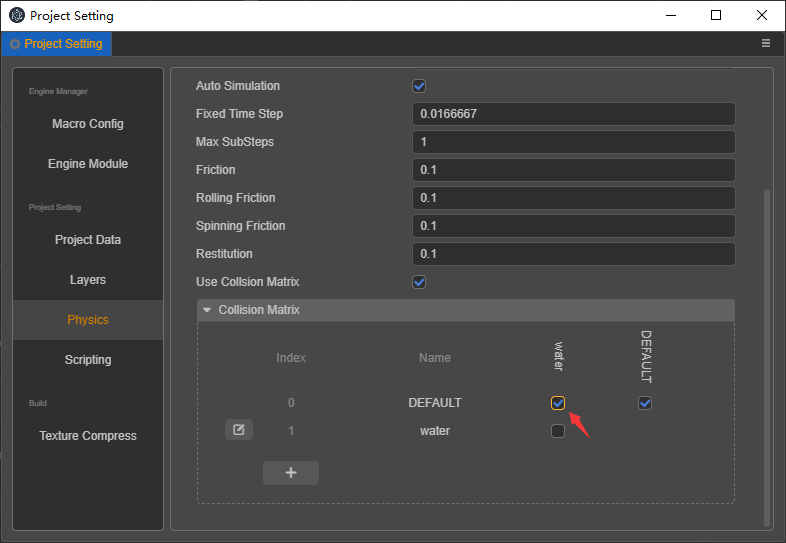This screenshot has height=543, width=786.
Task: Toggle DEFAULT row DEFAULT column checkbox
Action: tap(645, 403)
